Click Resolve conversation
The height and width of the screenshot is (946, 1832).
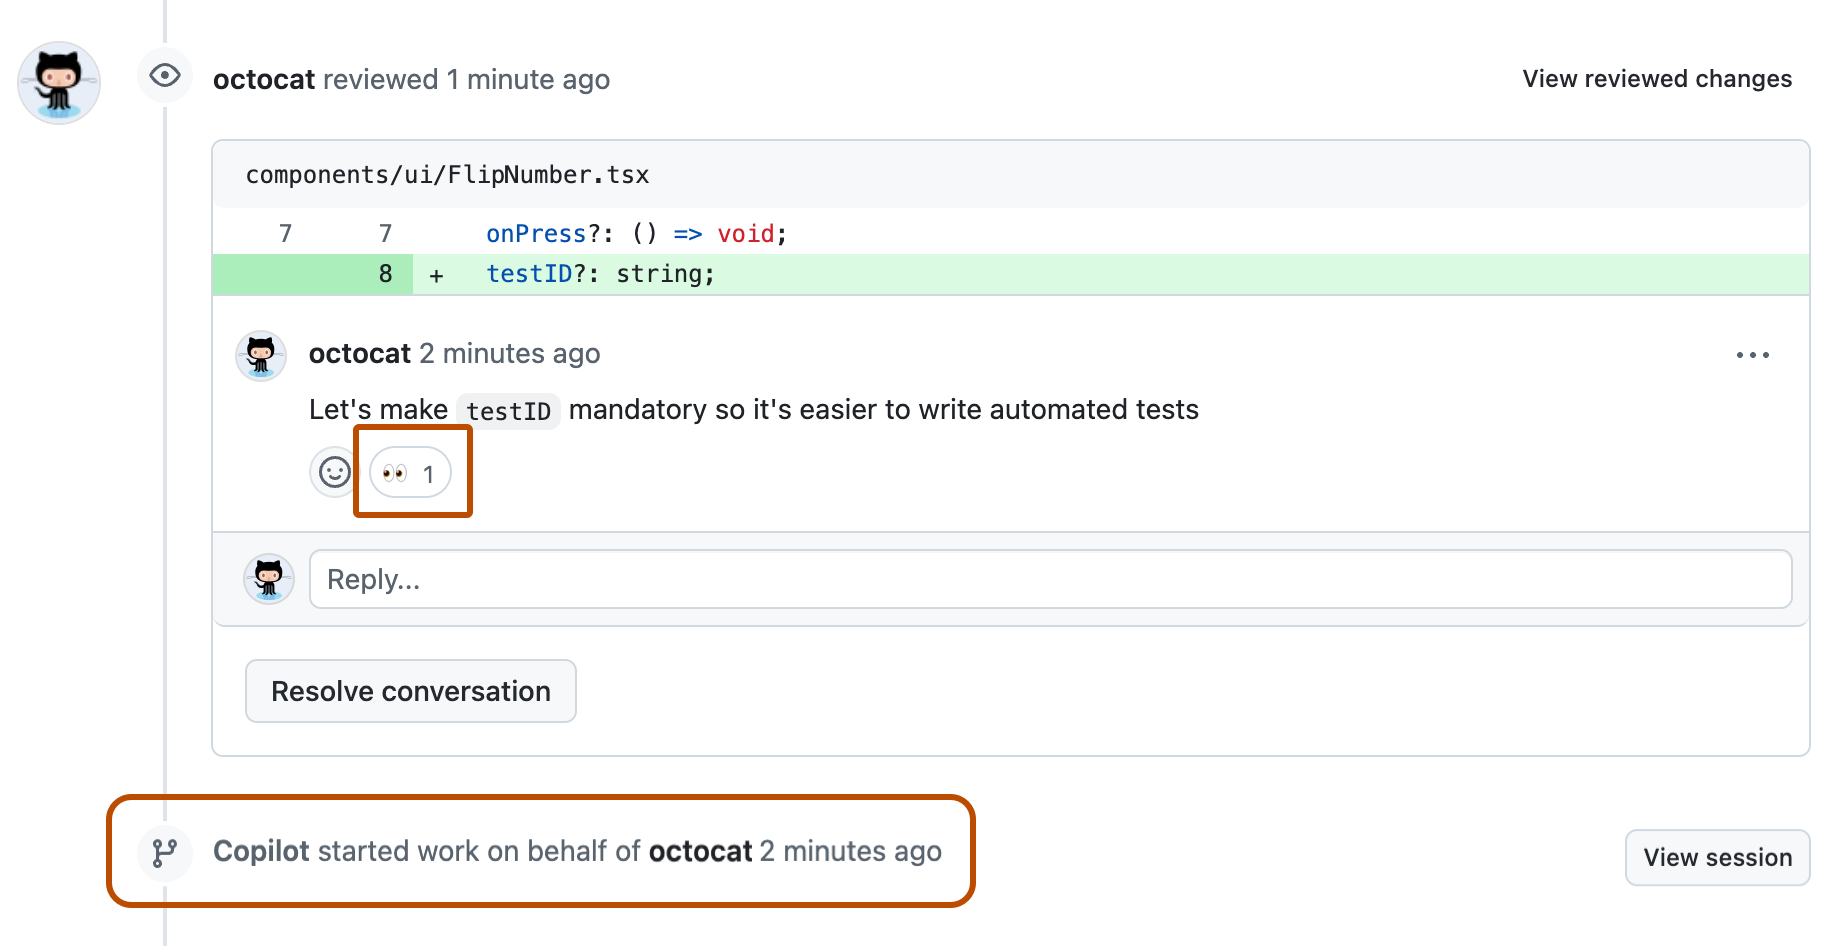pos(410,691)
